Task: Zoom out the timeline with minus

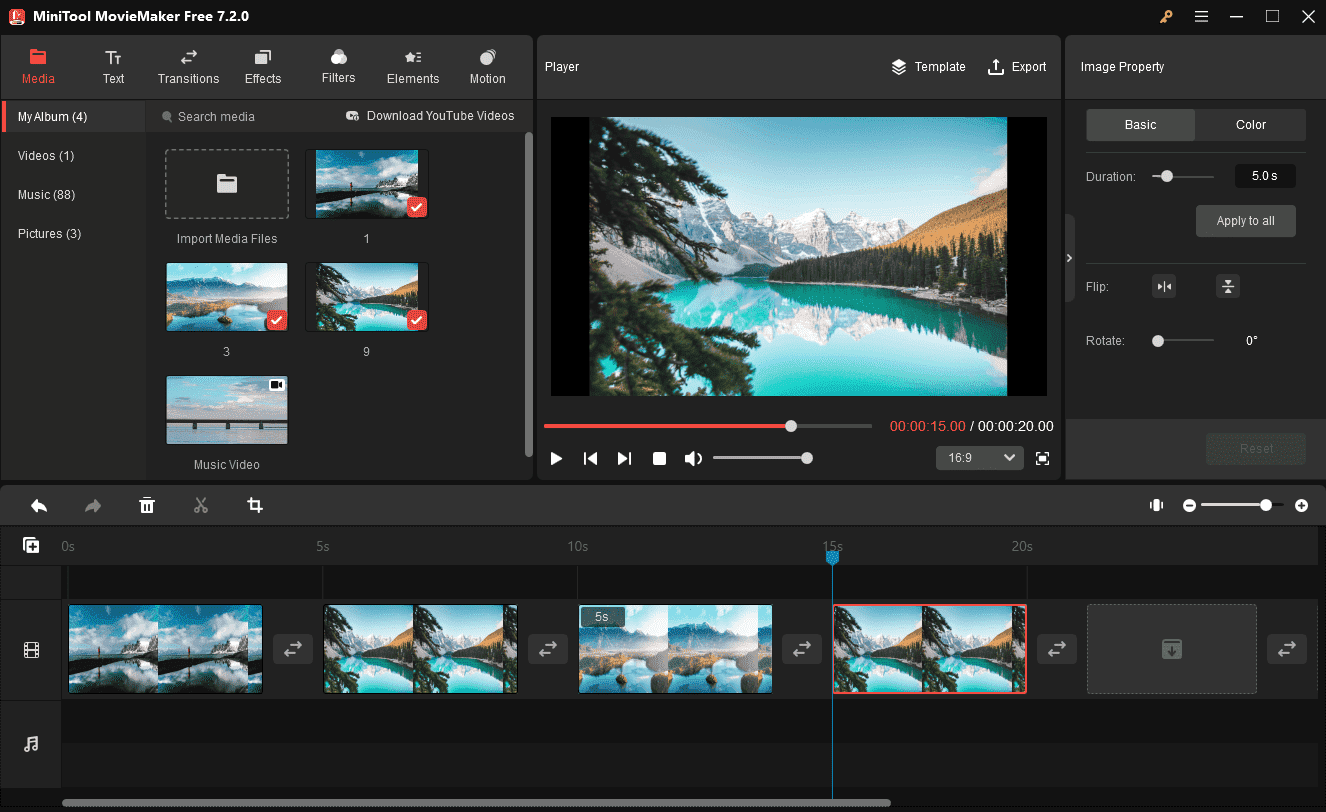Action: (x=1189, y=506)
